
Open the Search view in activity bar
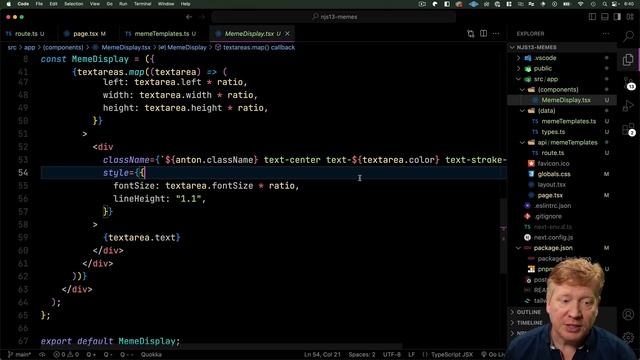click(x=628, y=36)
